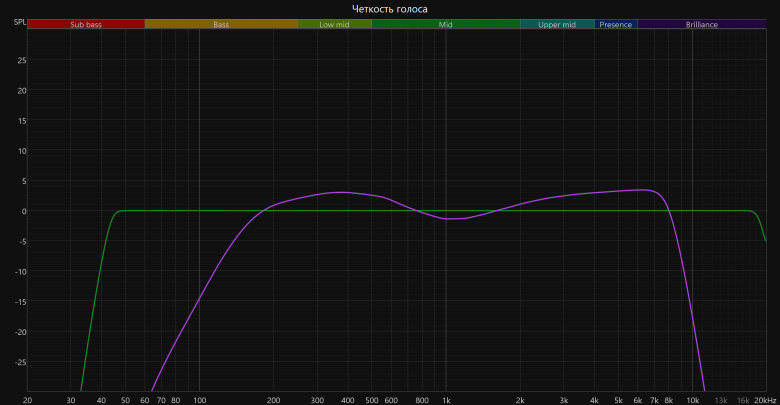Screen dimensions: 780x405
Task: Click the 20kHz frequency label
Action: click(765, 400)
